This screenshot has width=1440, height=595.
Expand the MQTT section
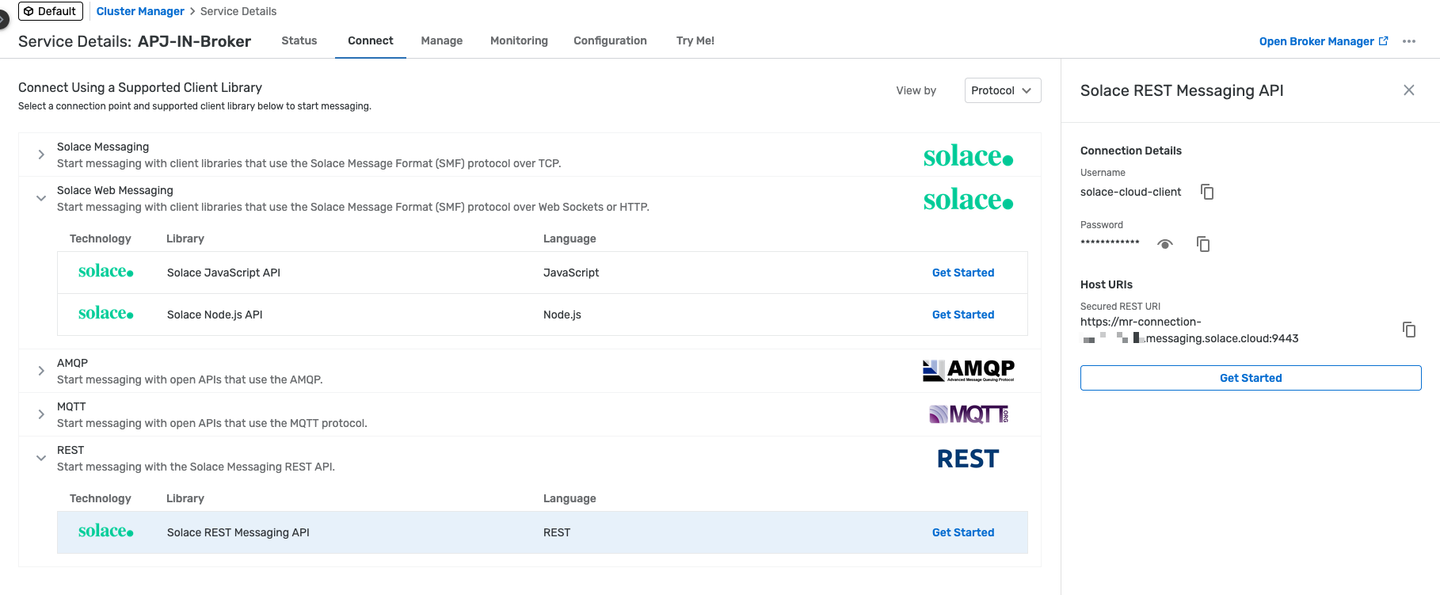pyautogui.click(x=41, y=414)
